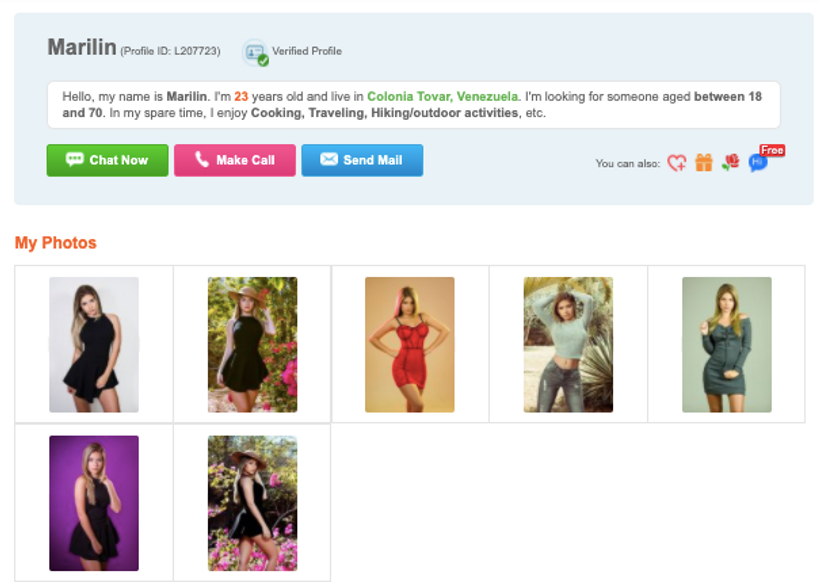
Task: Click the Profile ID: L207723 text
Action: 170,51
